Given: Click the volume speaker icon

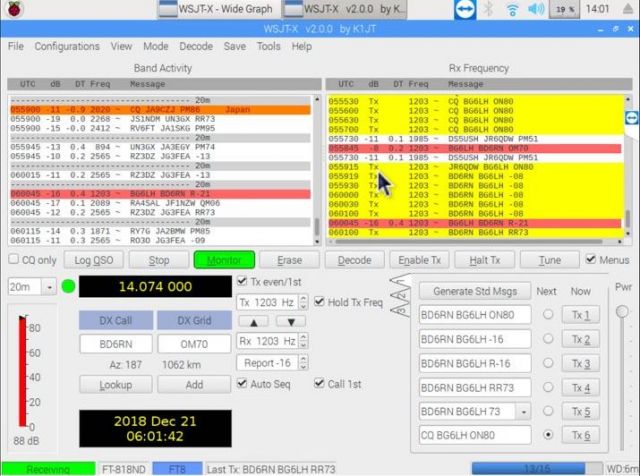Looking at the screenshot, I should (536, 9).
